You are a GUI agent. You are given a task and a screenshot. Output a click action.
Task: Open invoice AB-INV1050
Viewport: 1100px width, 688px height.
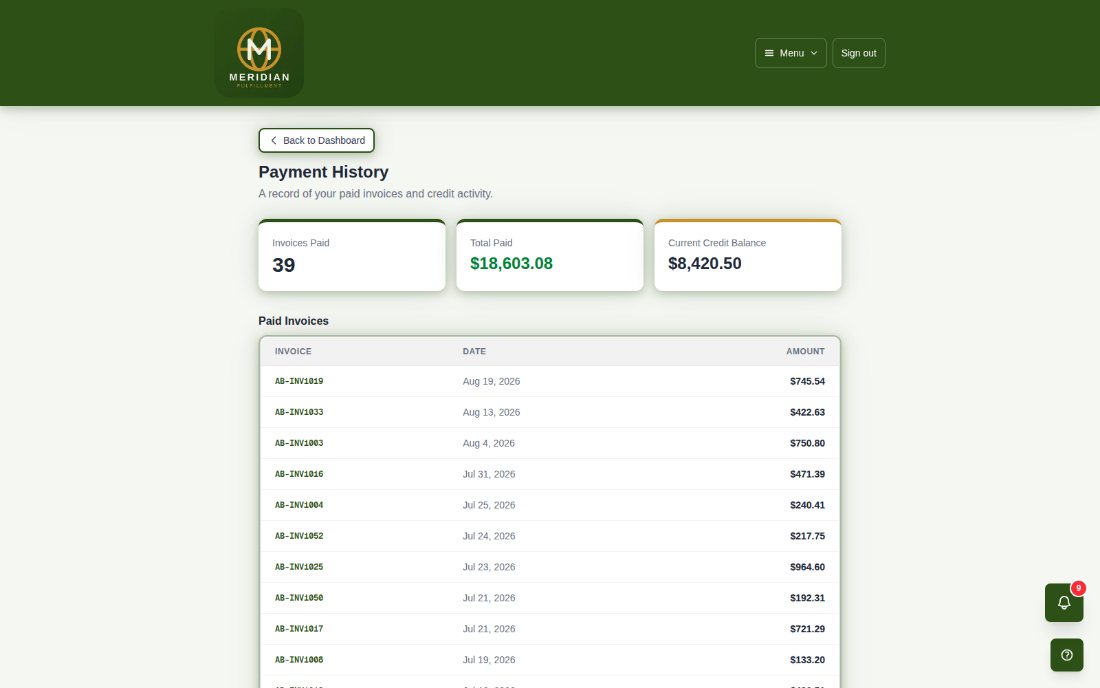point(299,598)
